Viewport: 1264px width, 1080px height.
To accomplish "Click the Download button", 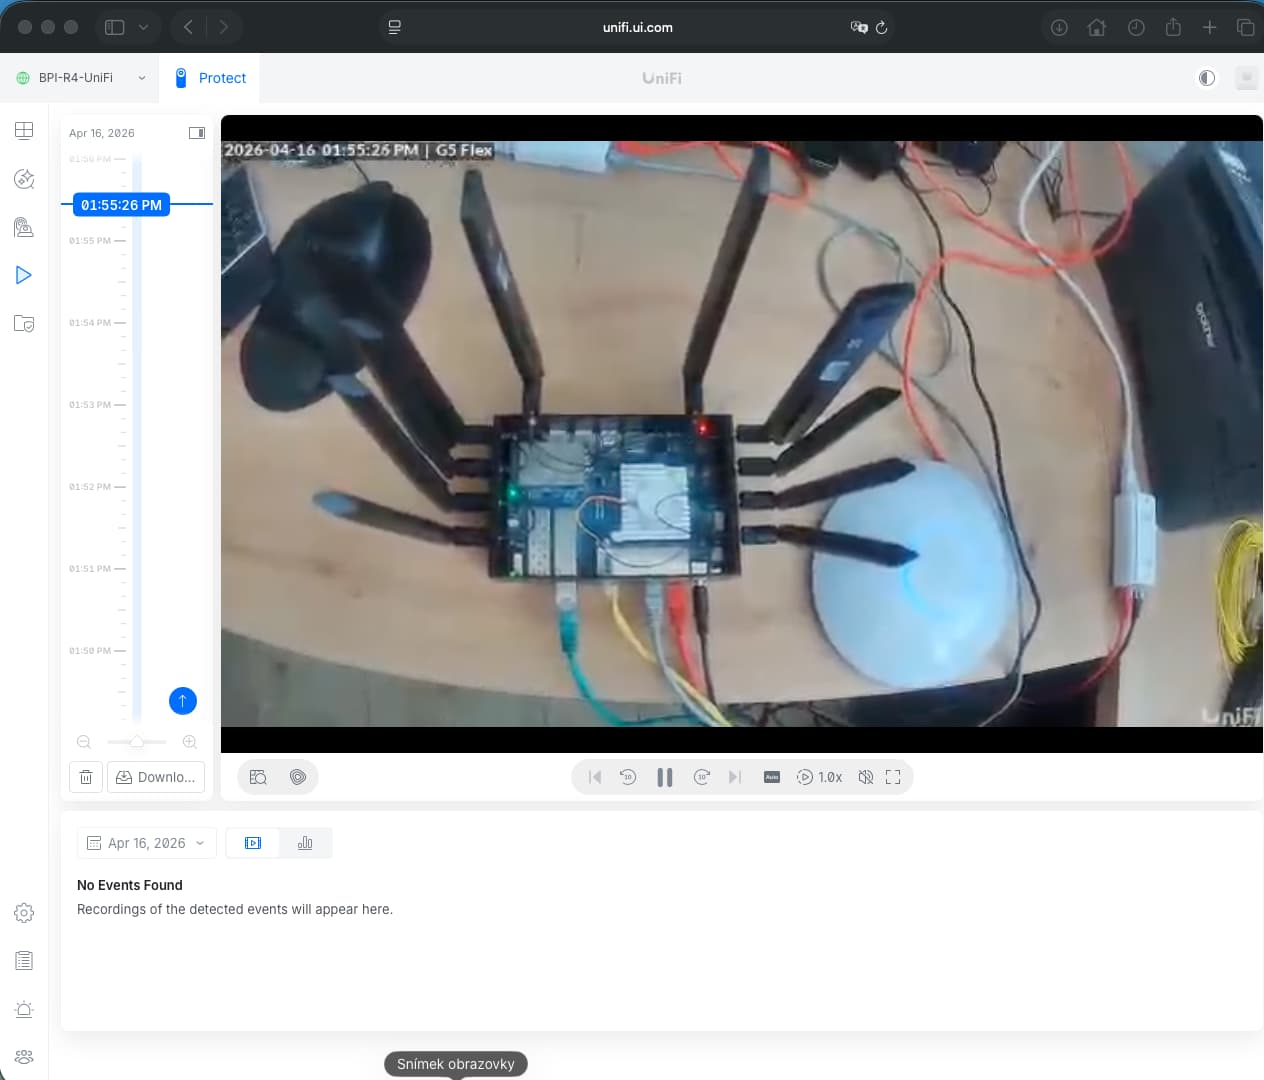I will [x=156, y=777].
